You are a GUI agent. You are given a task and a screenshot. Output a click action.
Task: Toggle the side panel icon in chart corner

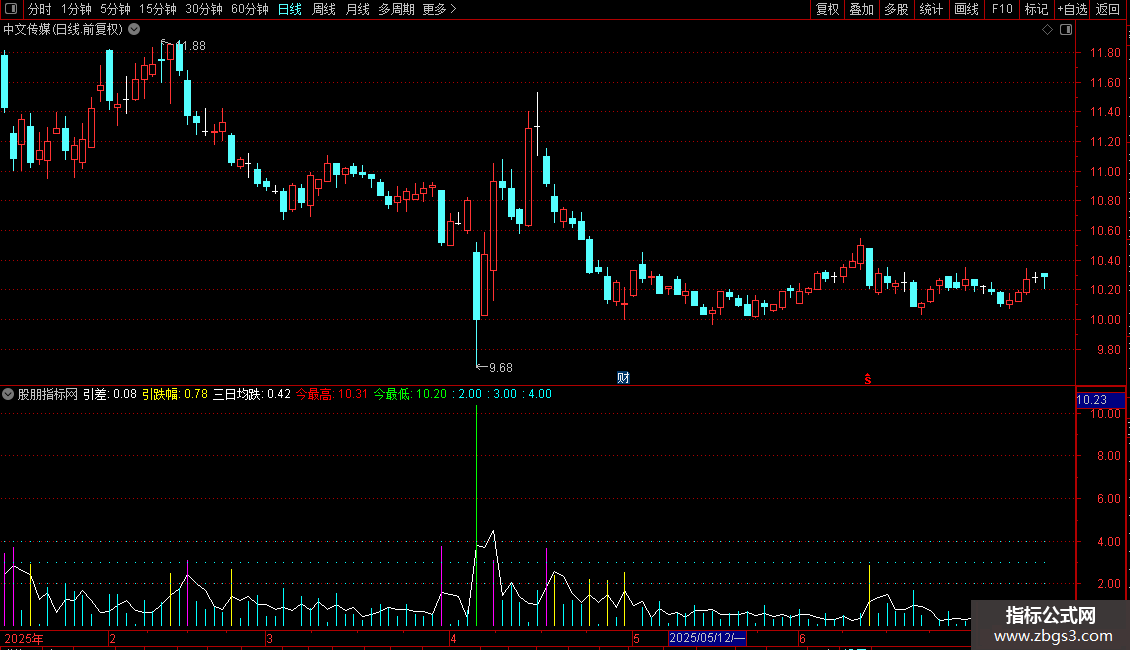click(1066, 30)
